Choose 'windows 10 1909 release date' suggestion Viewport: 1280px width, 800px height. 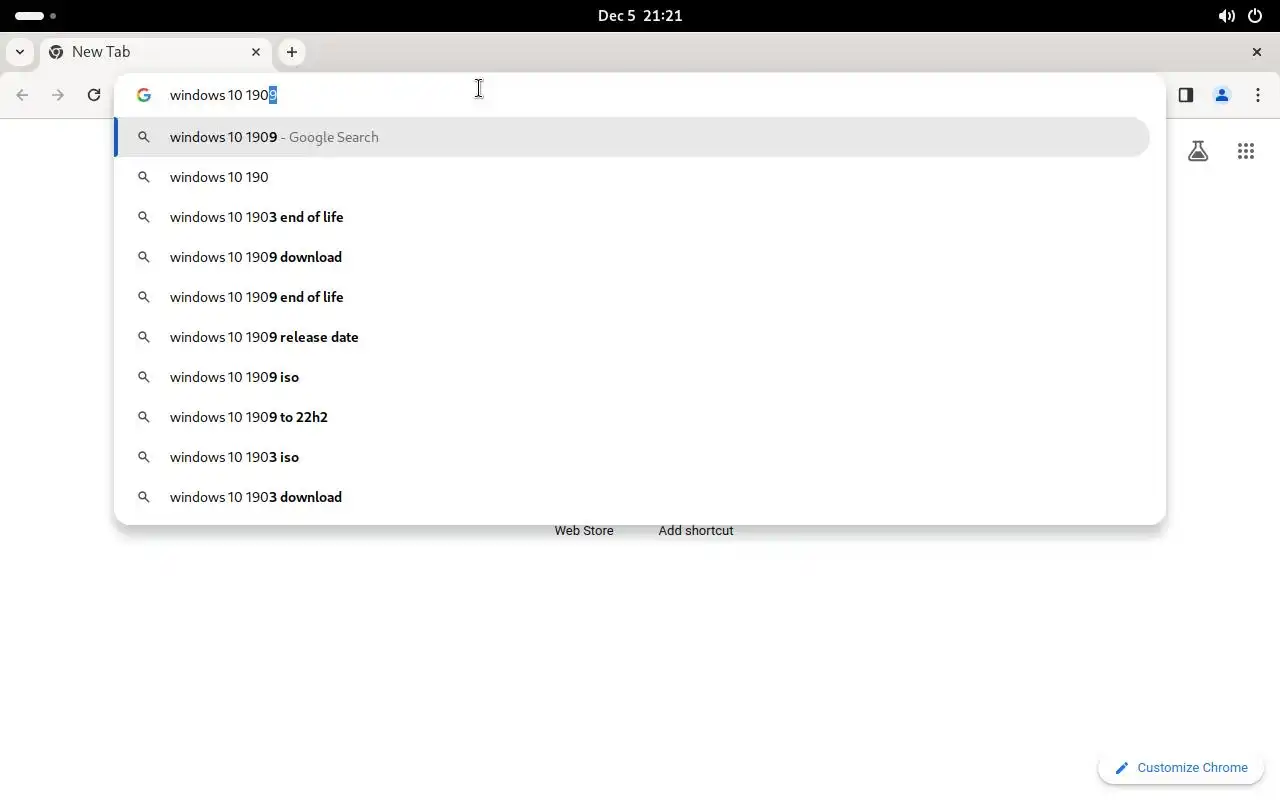coord(632,337)
